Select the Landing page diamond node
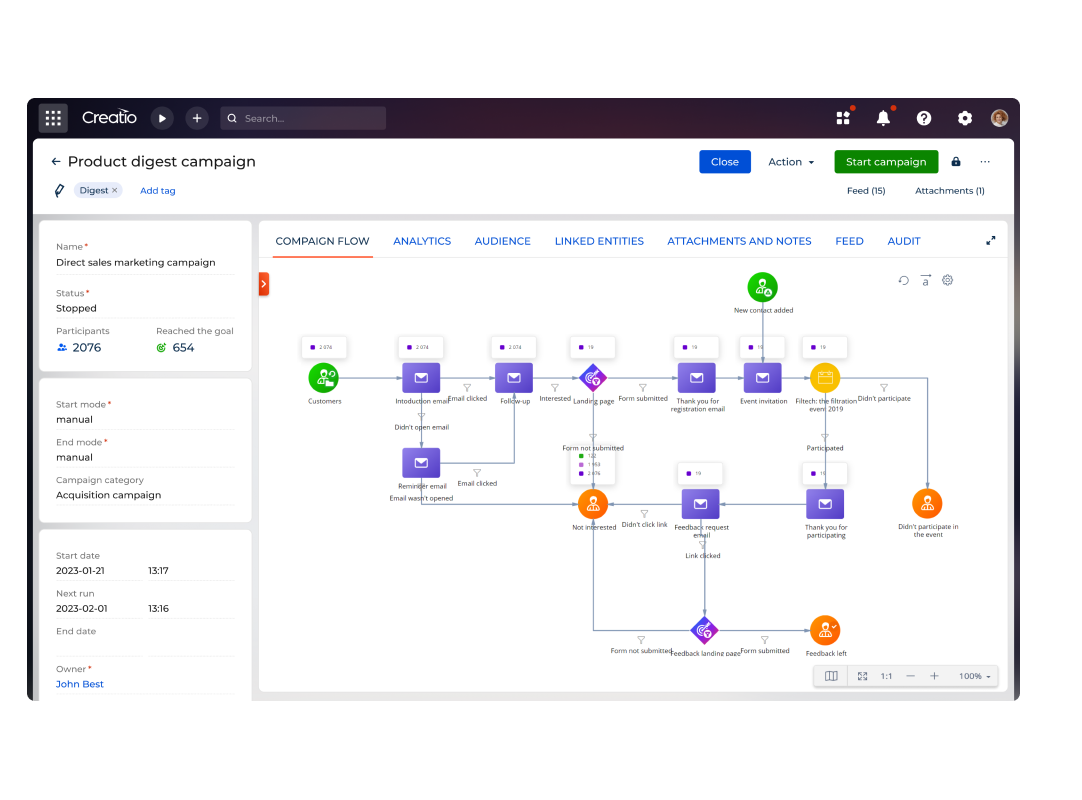 (593, 378)
